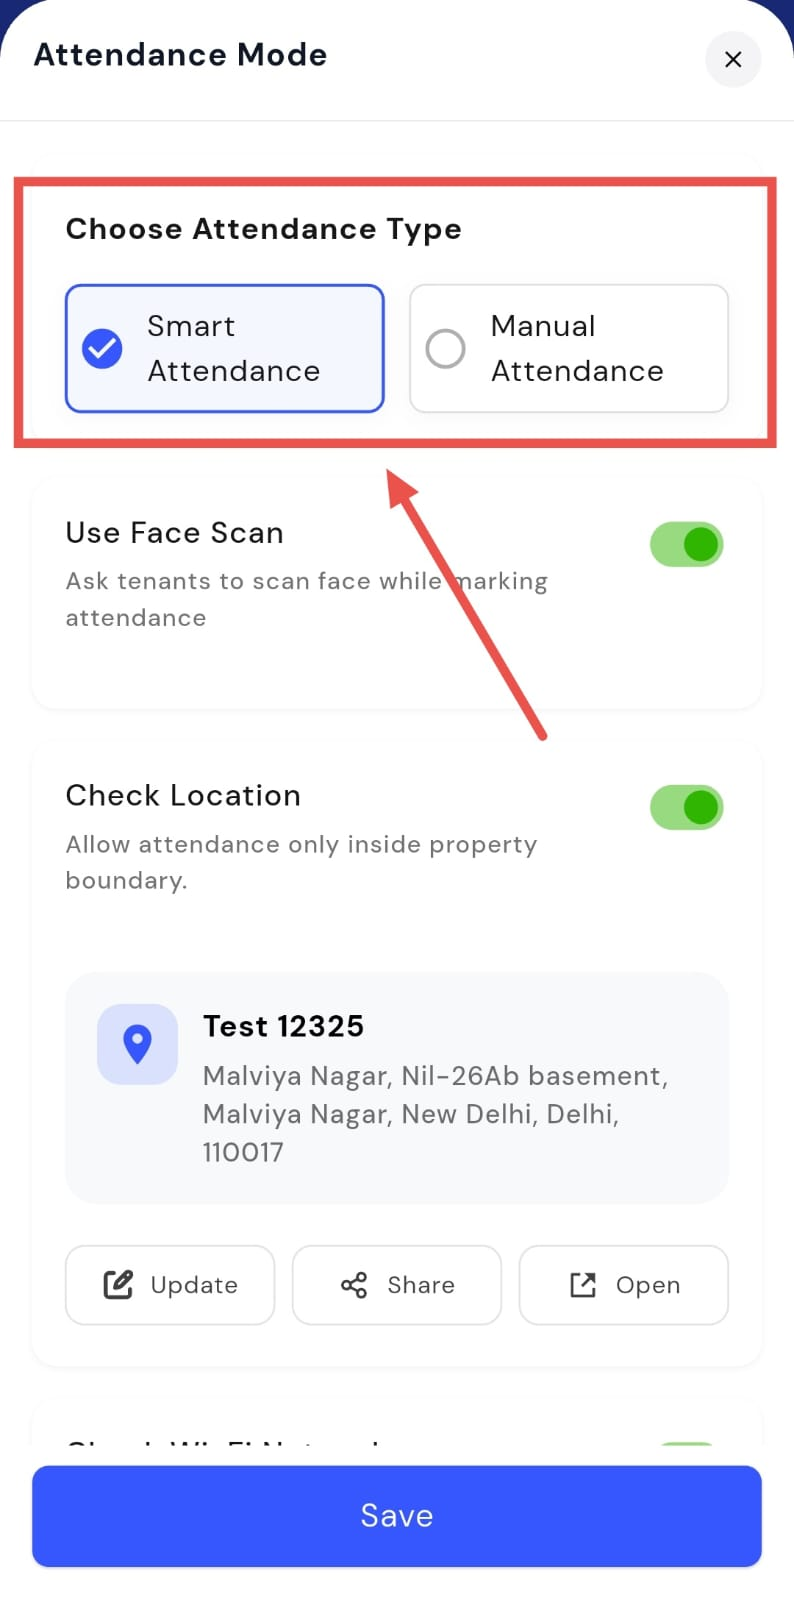Tap the Choose Attendance Type heading

pyautogui.click(x=264, y=230)
